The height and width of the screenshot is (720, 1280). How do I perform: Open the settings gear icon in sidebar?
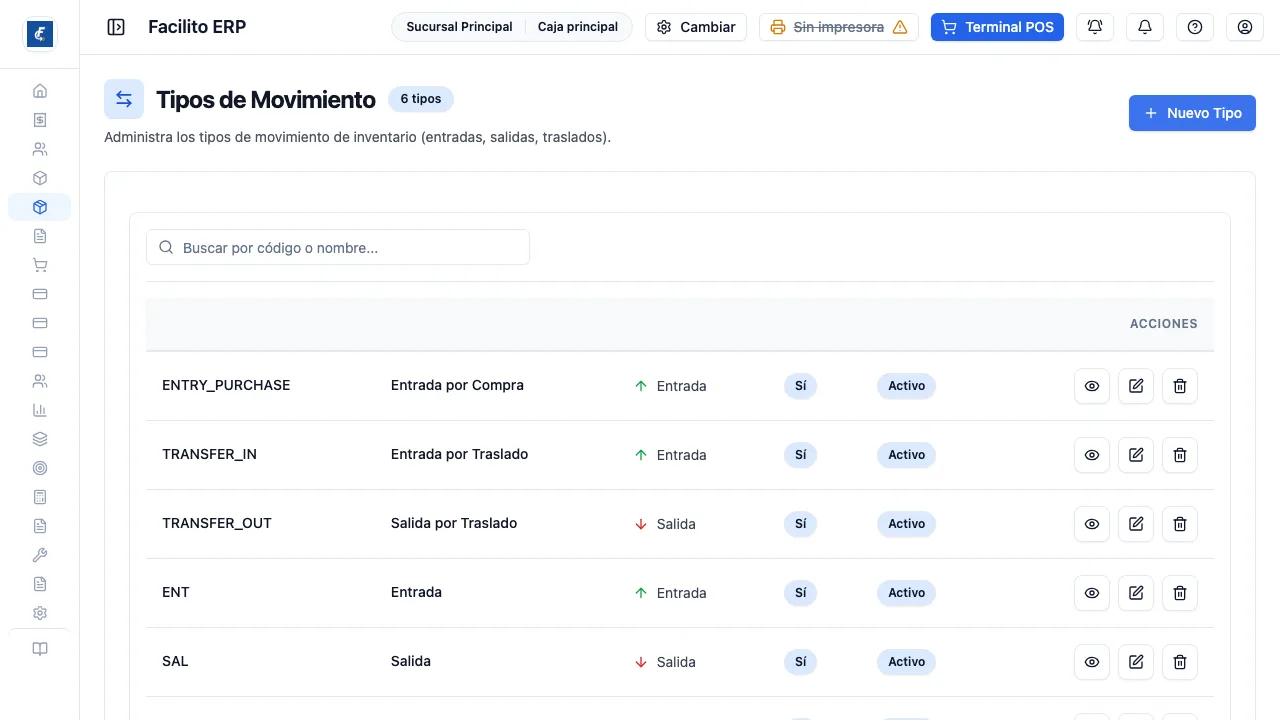40,613
